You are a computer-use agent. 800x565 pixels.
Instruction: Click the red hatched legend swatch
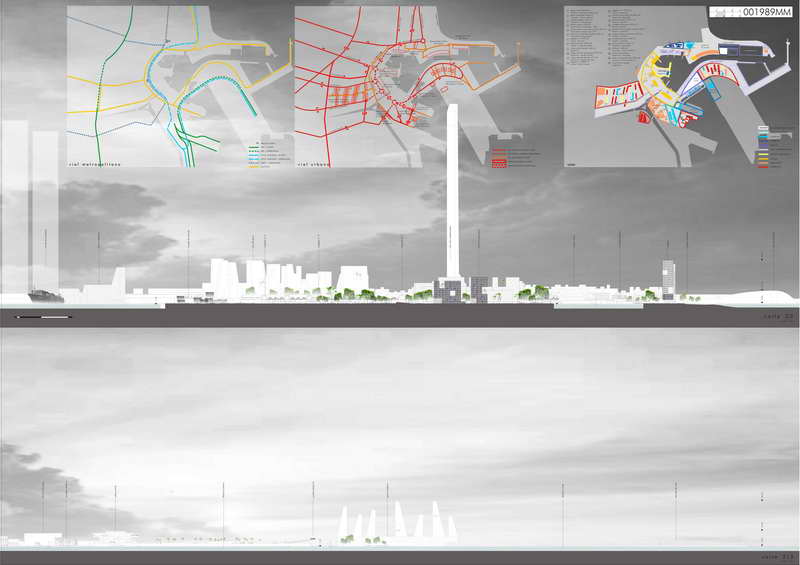[x=500, y=159]
